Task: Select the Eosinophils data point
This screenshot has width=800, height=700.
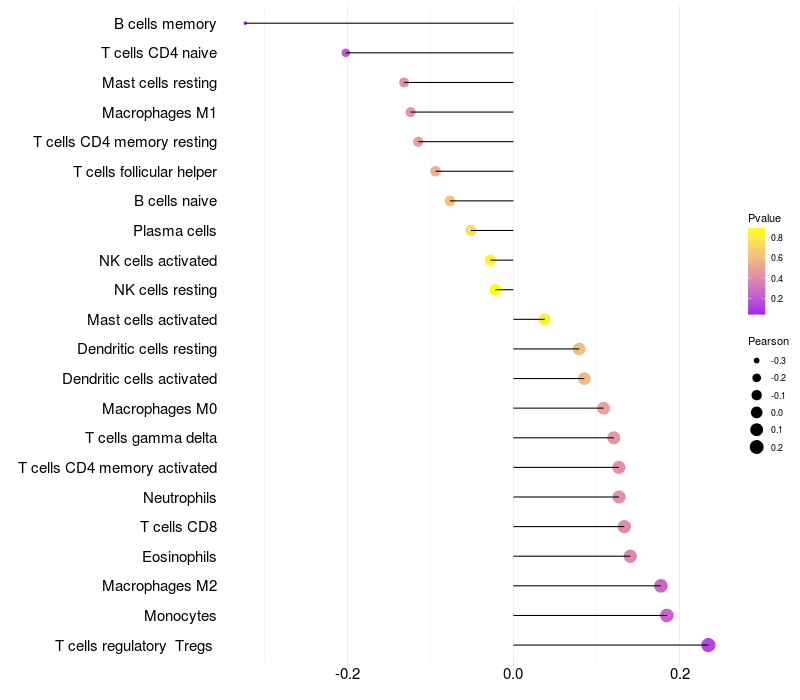Action: pyautogui.click(x=630, y=556)
